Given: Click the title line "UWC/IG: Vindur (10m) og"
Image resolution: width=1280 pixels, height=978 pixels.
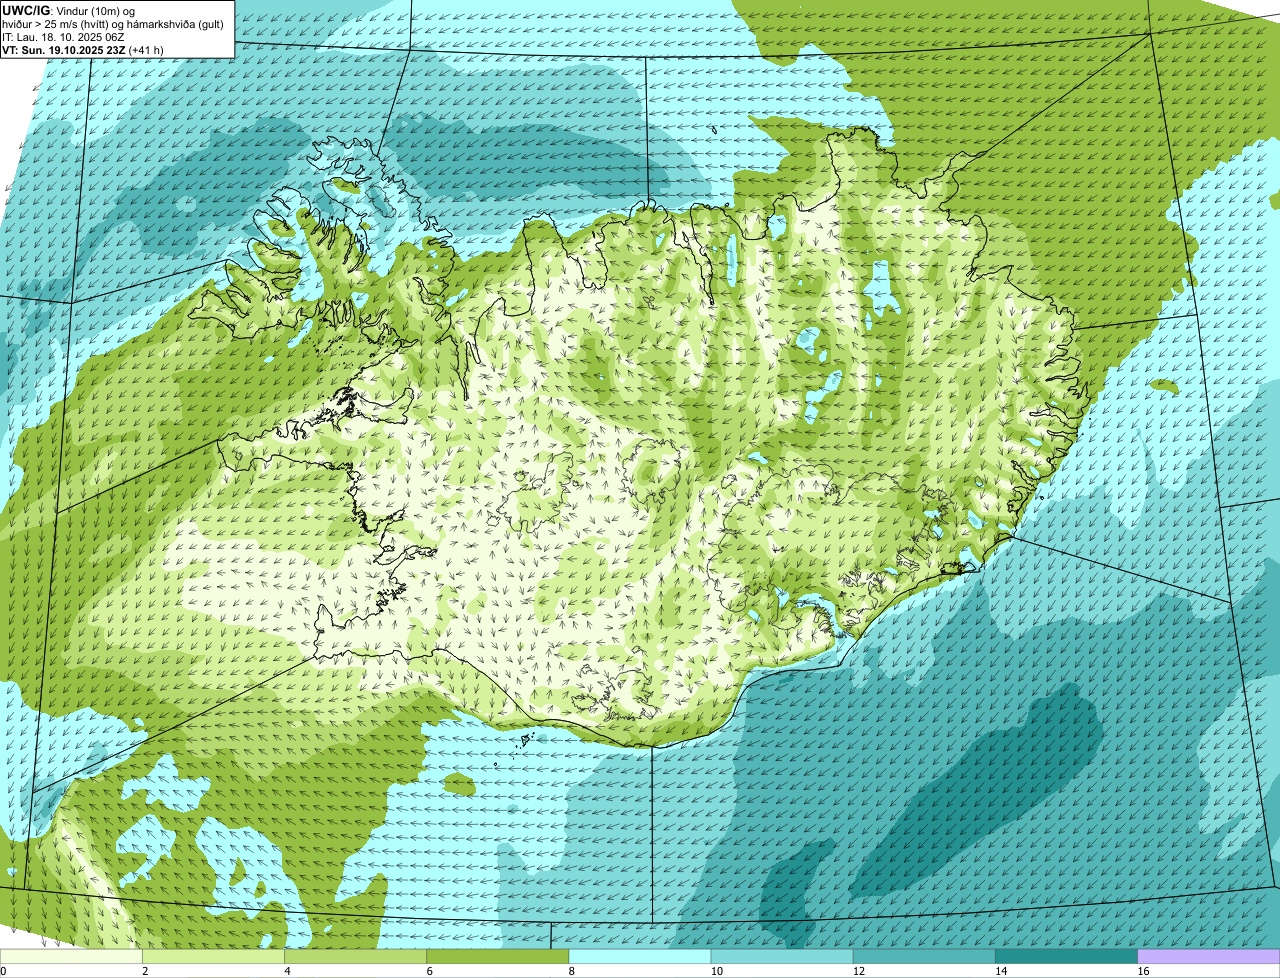Looking at the screenshot, I should [x=68, y=10].
